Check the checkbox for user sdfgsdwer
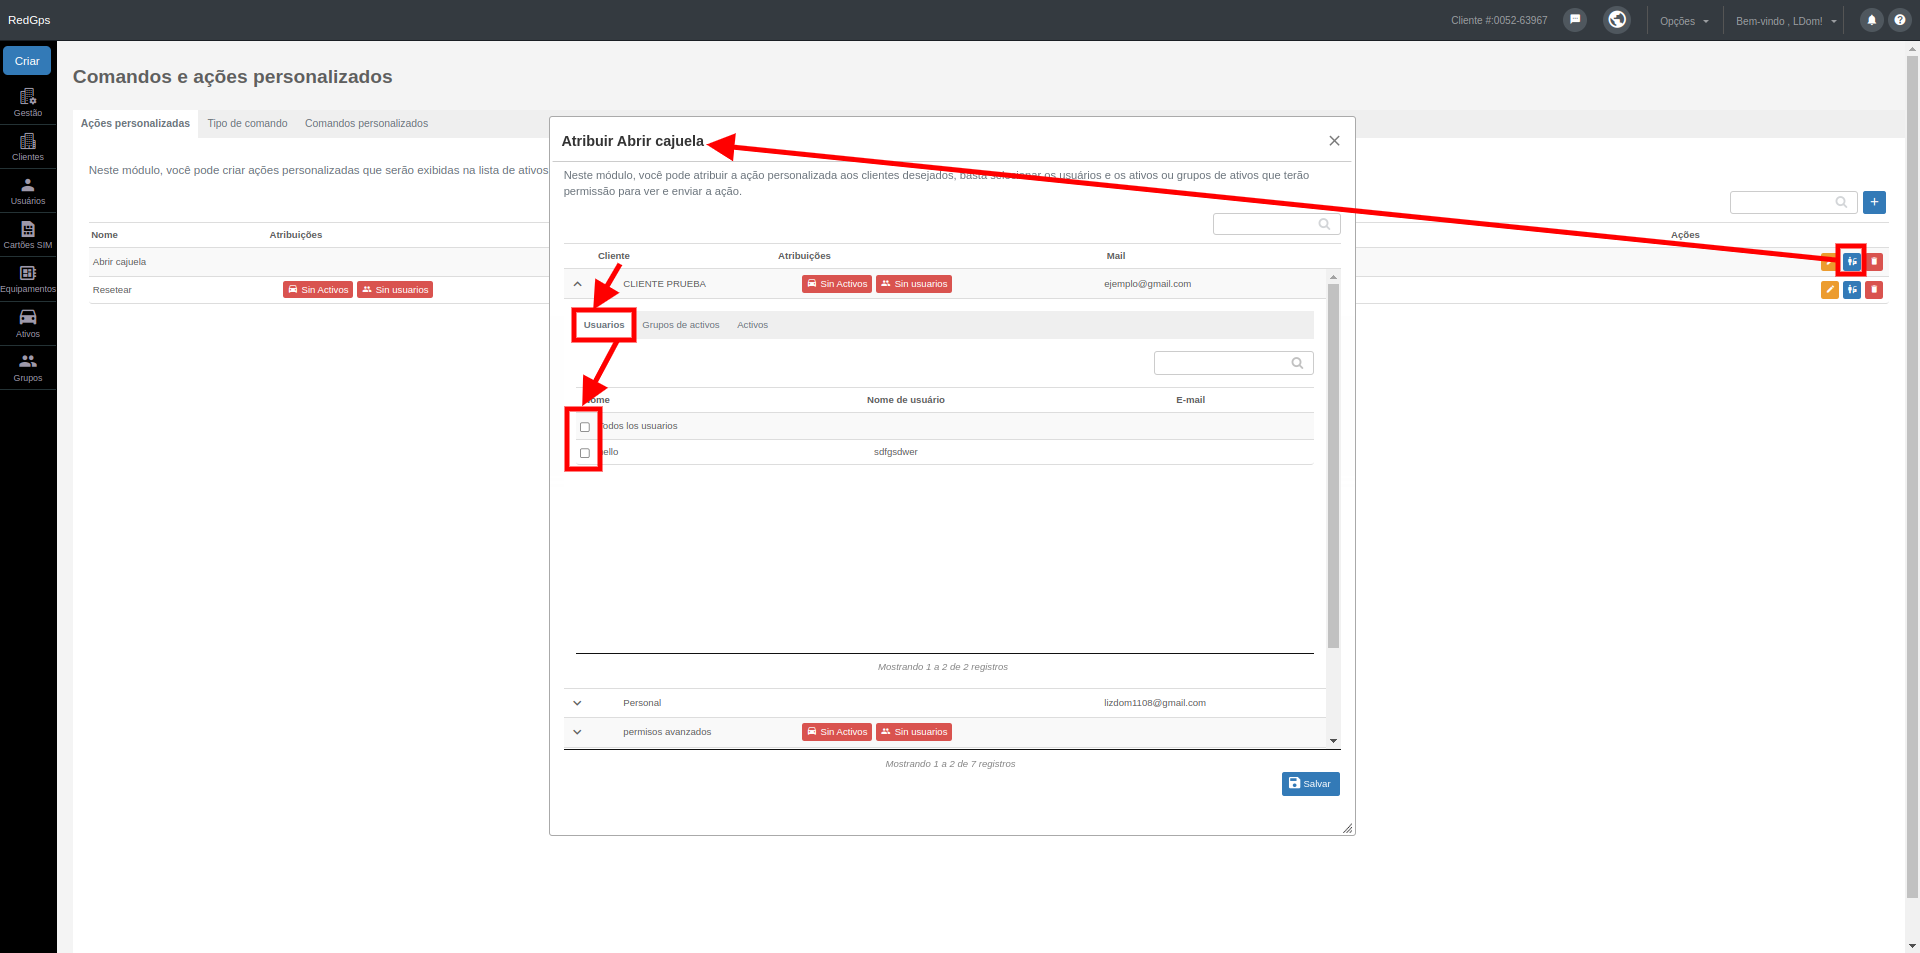The image size is (1920, 953). pos(585,453)
